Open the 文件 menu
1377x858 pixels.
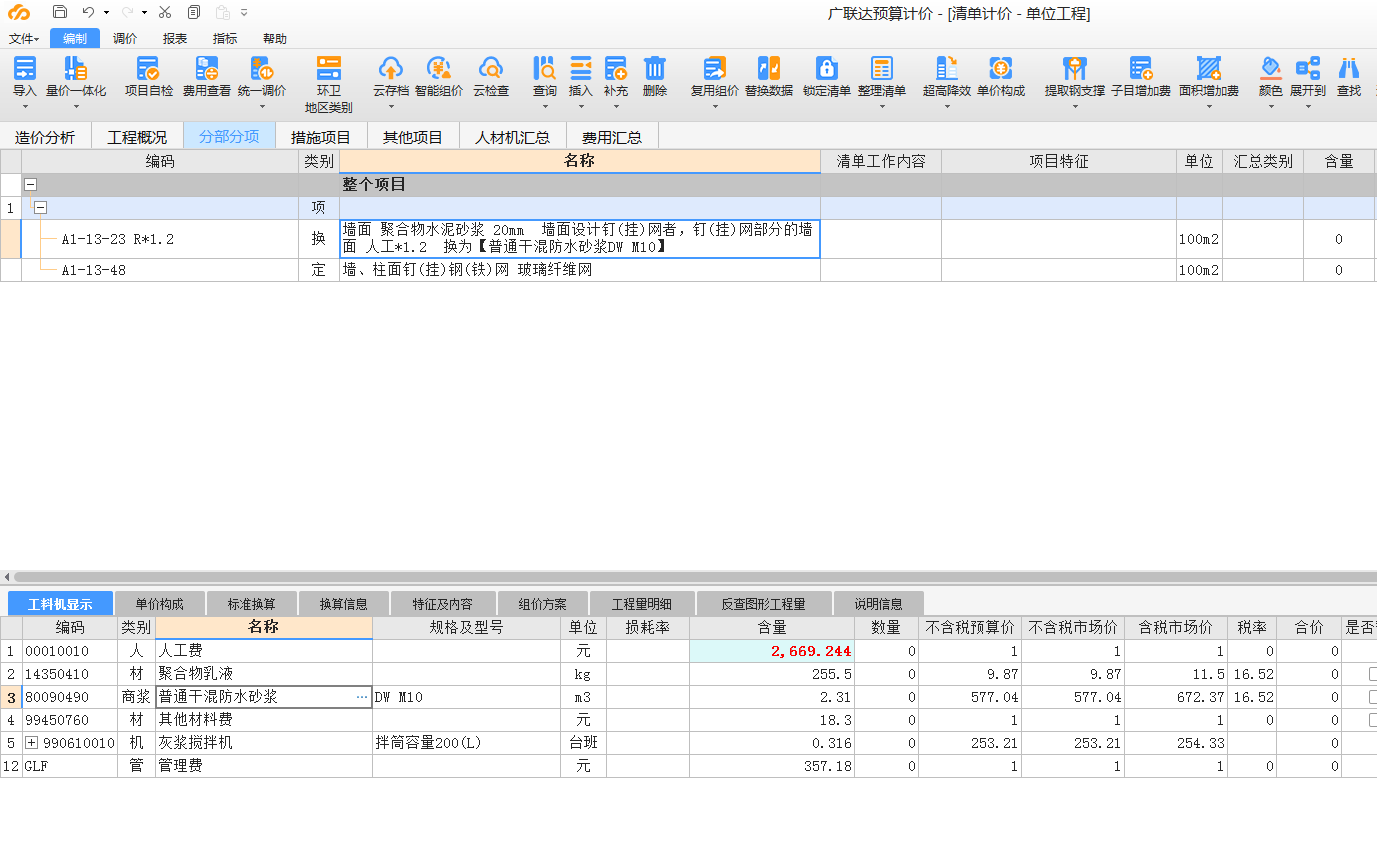pos(24,39)
